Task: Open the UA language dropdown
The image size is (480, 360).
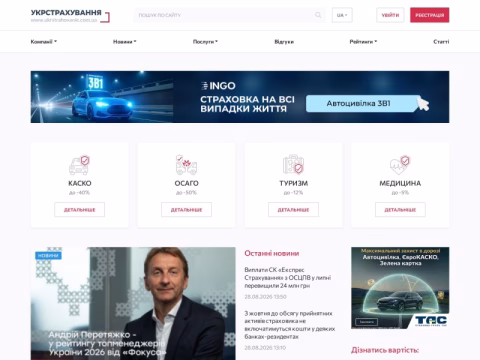Action: click(x=342, y=15)
